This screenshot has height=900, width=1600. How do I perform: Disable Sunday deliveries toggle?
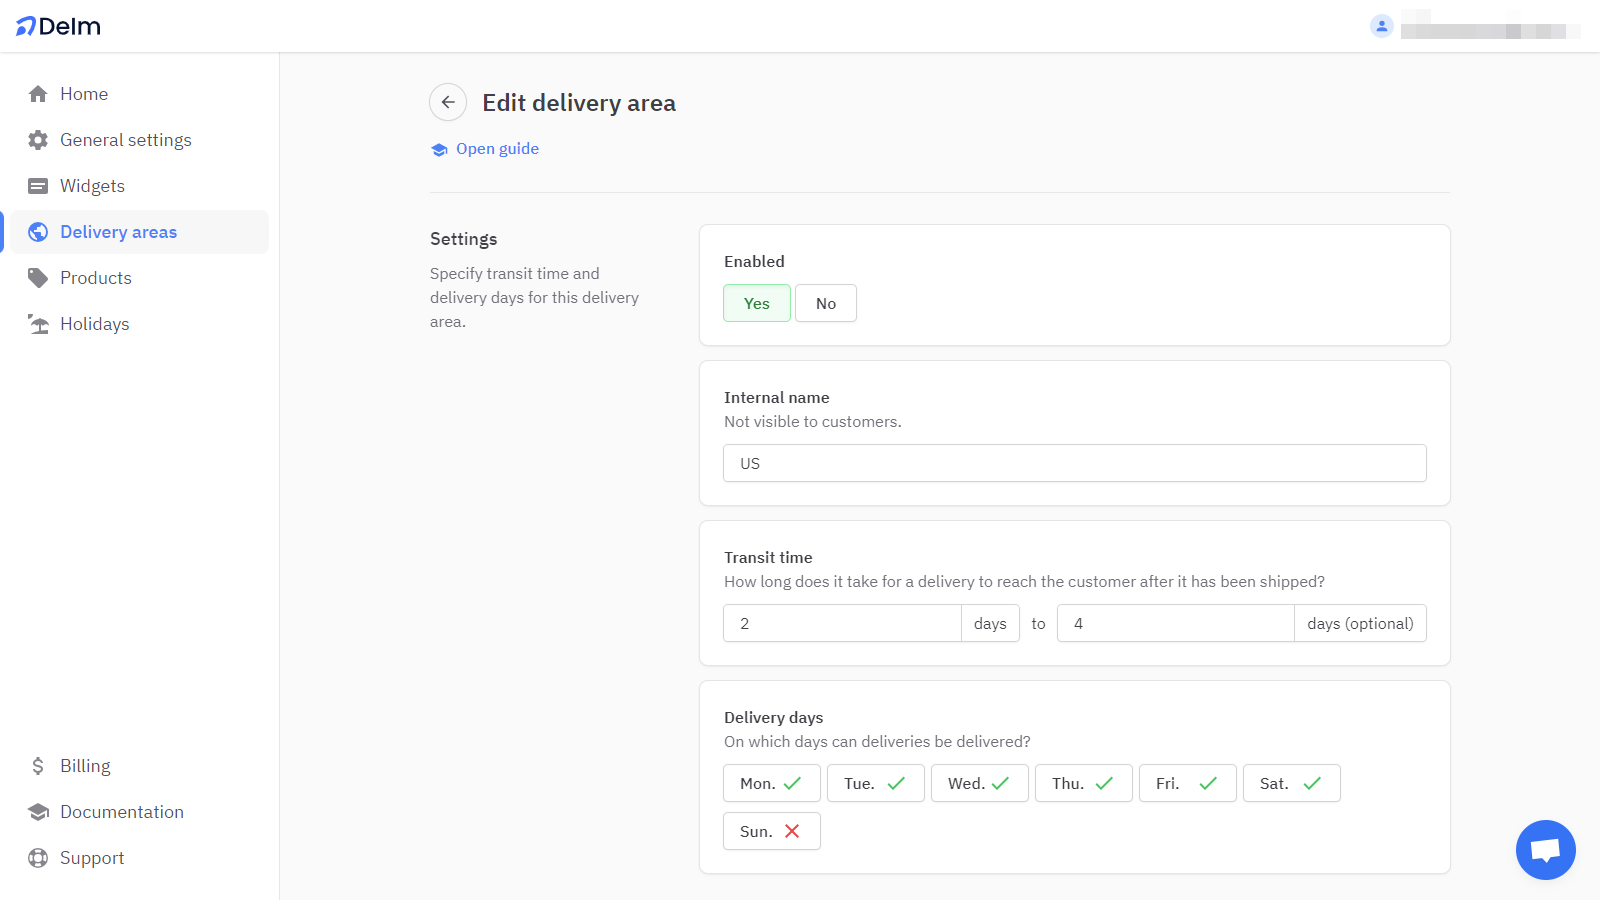click(x=771, y=830)
